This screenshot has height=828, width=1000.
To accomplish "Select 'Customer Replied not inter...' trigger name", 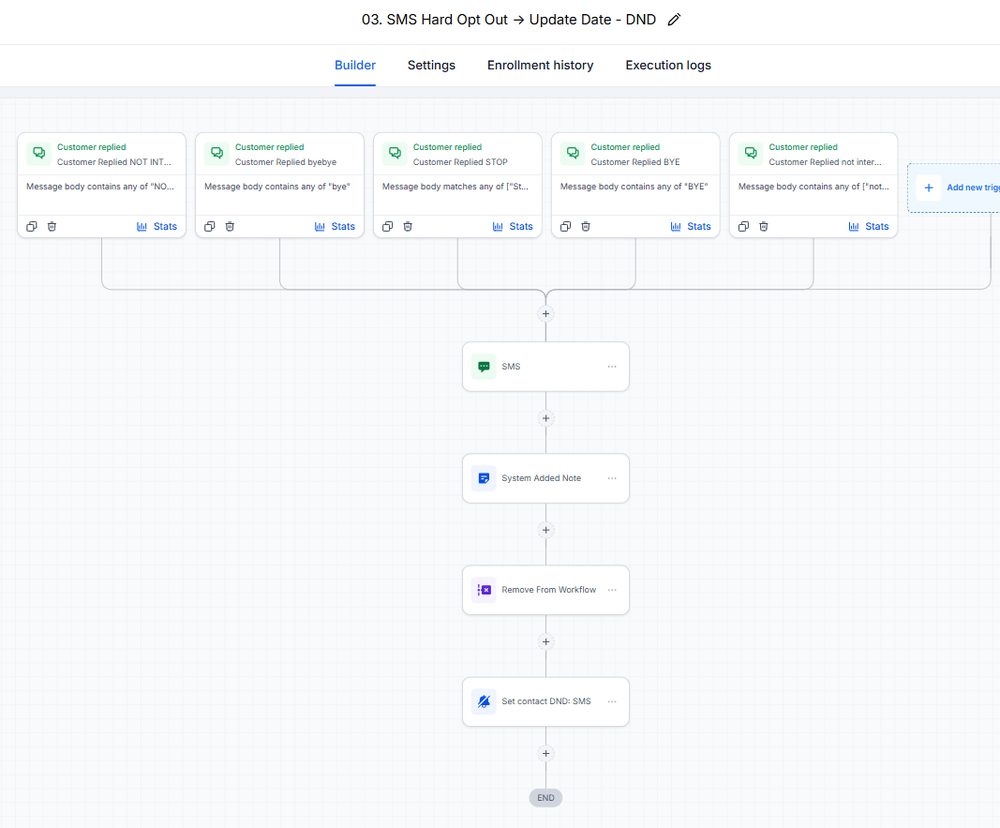I will click(x=825, y=162).
